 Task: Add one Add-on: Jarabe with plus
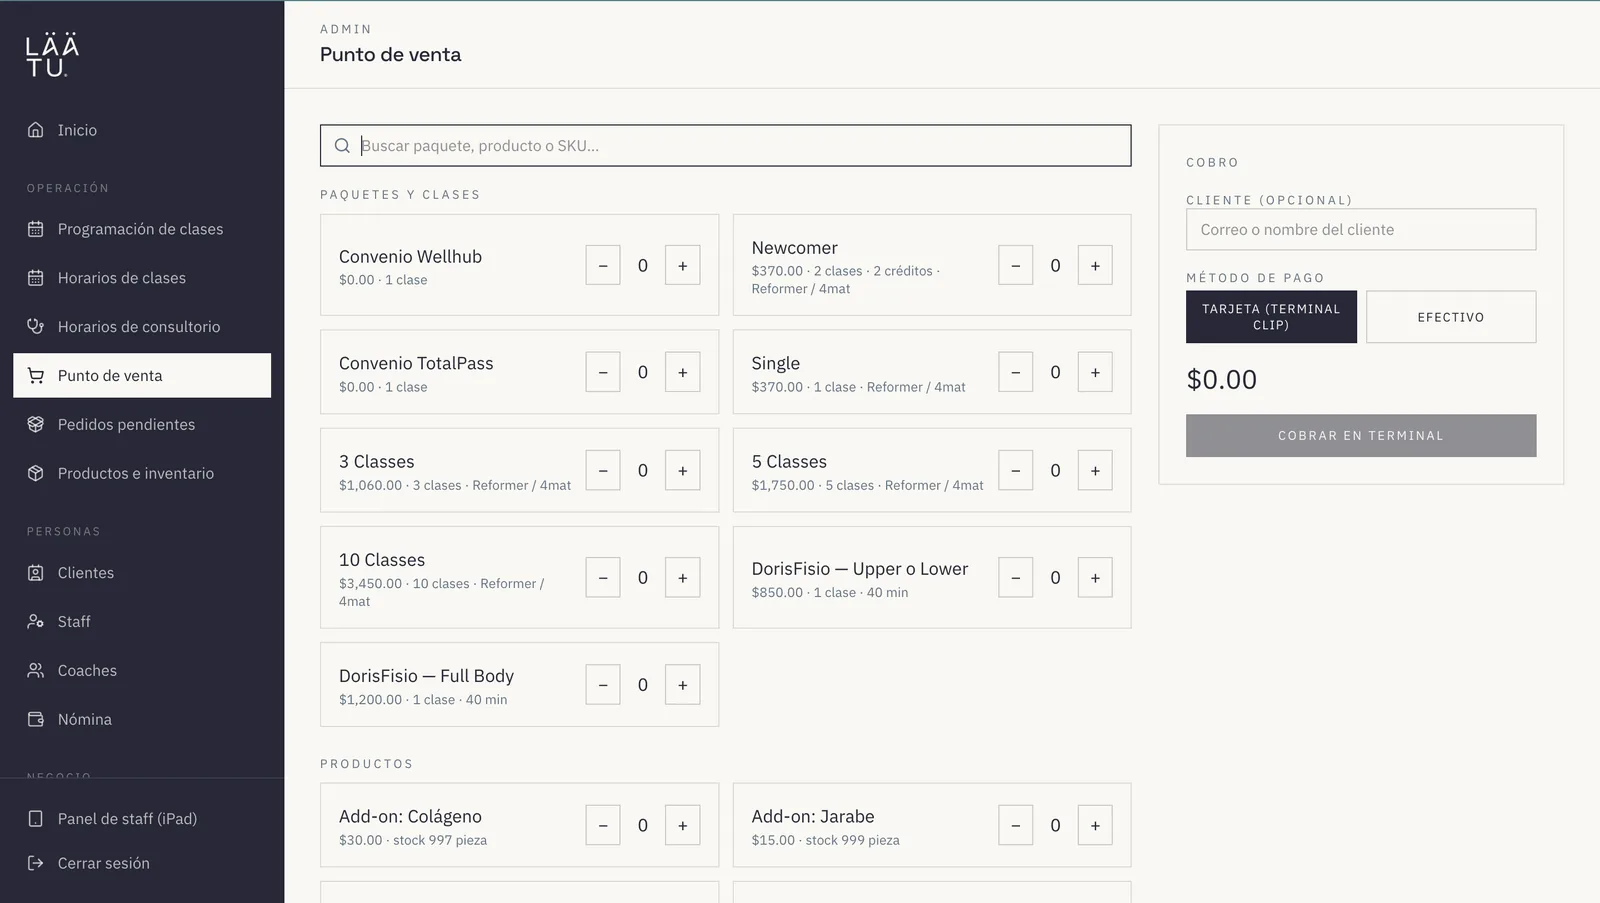(x=1095, y=825)
